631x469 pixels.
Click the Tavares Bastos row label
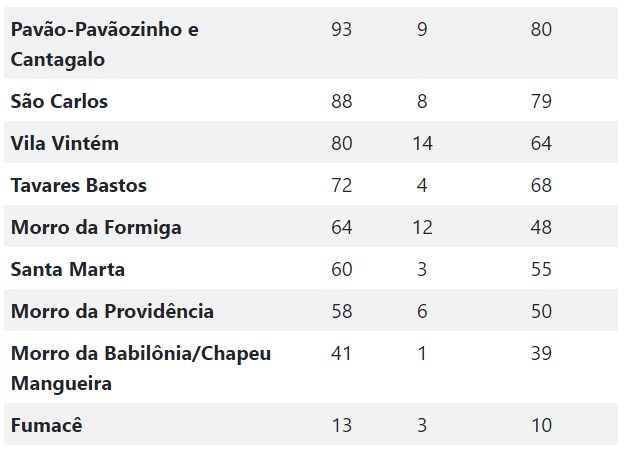[x=79, y=185]
